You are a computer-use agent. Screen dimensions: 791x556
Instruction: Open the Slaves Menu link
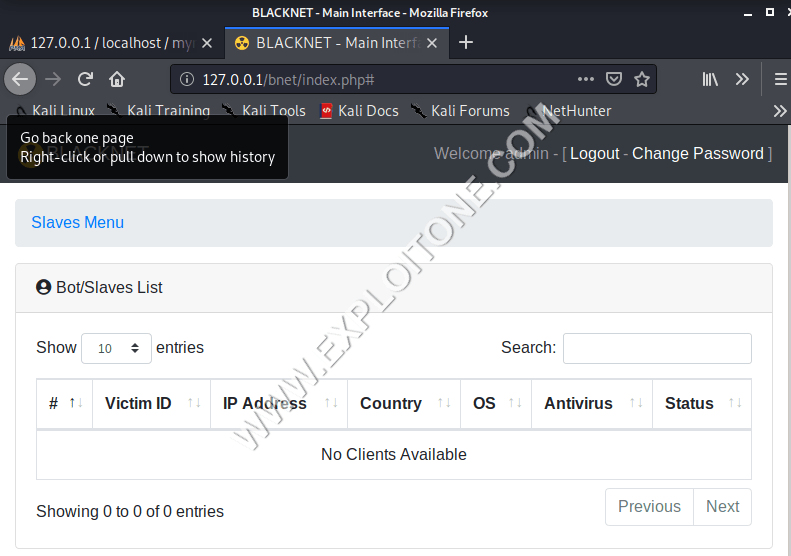(77, 223)
